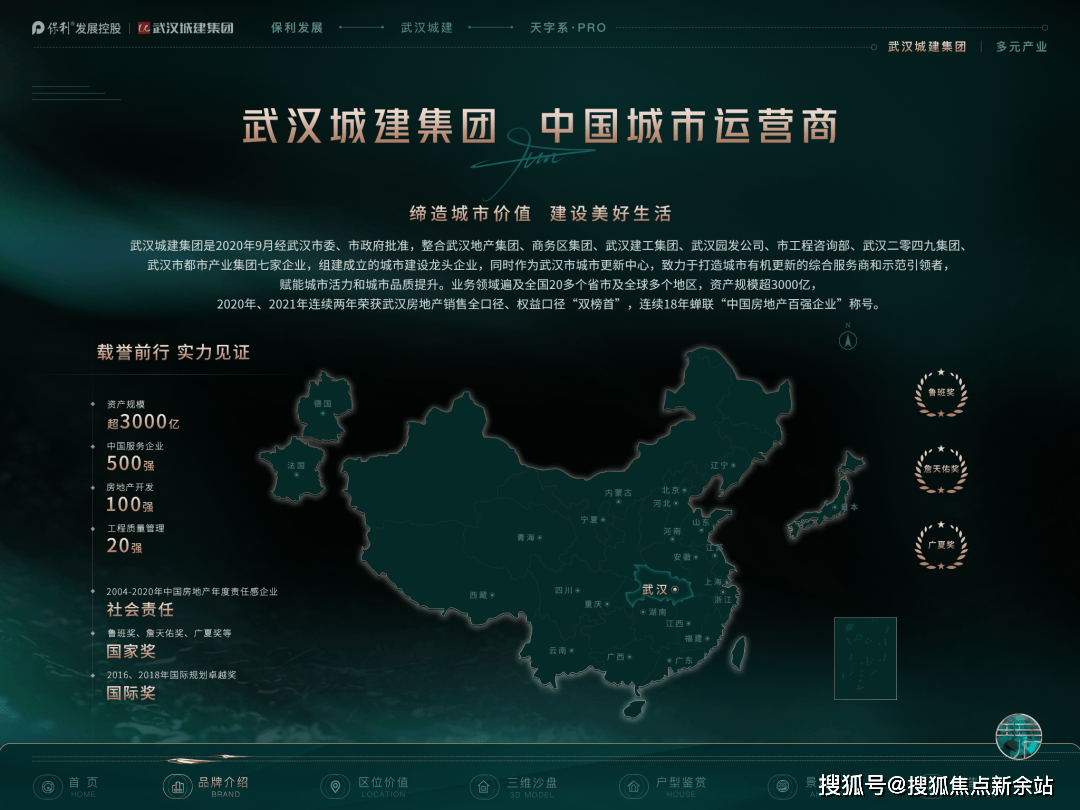Switch to the 武汉城建集团 sub-tab
The width and height of the screenshot is (1080, 810).
coord(927,47)
